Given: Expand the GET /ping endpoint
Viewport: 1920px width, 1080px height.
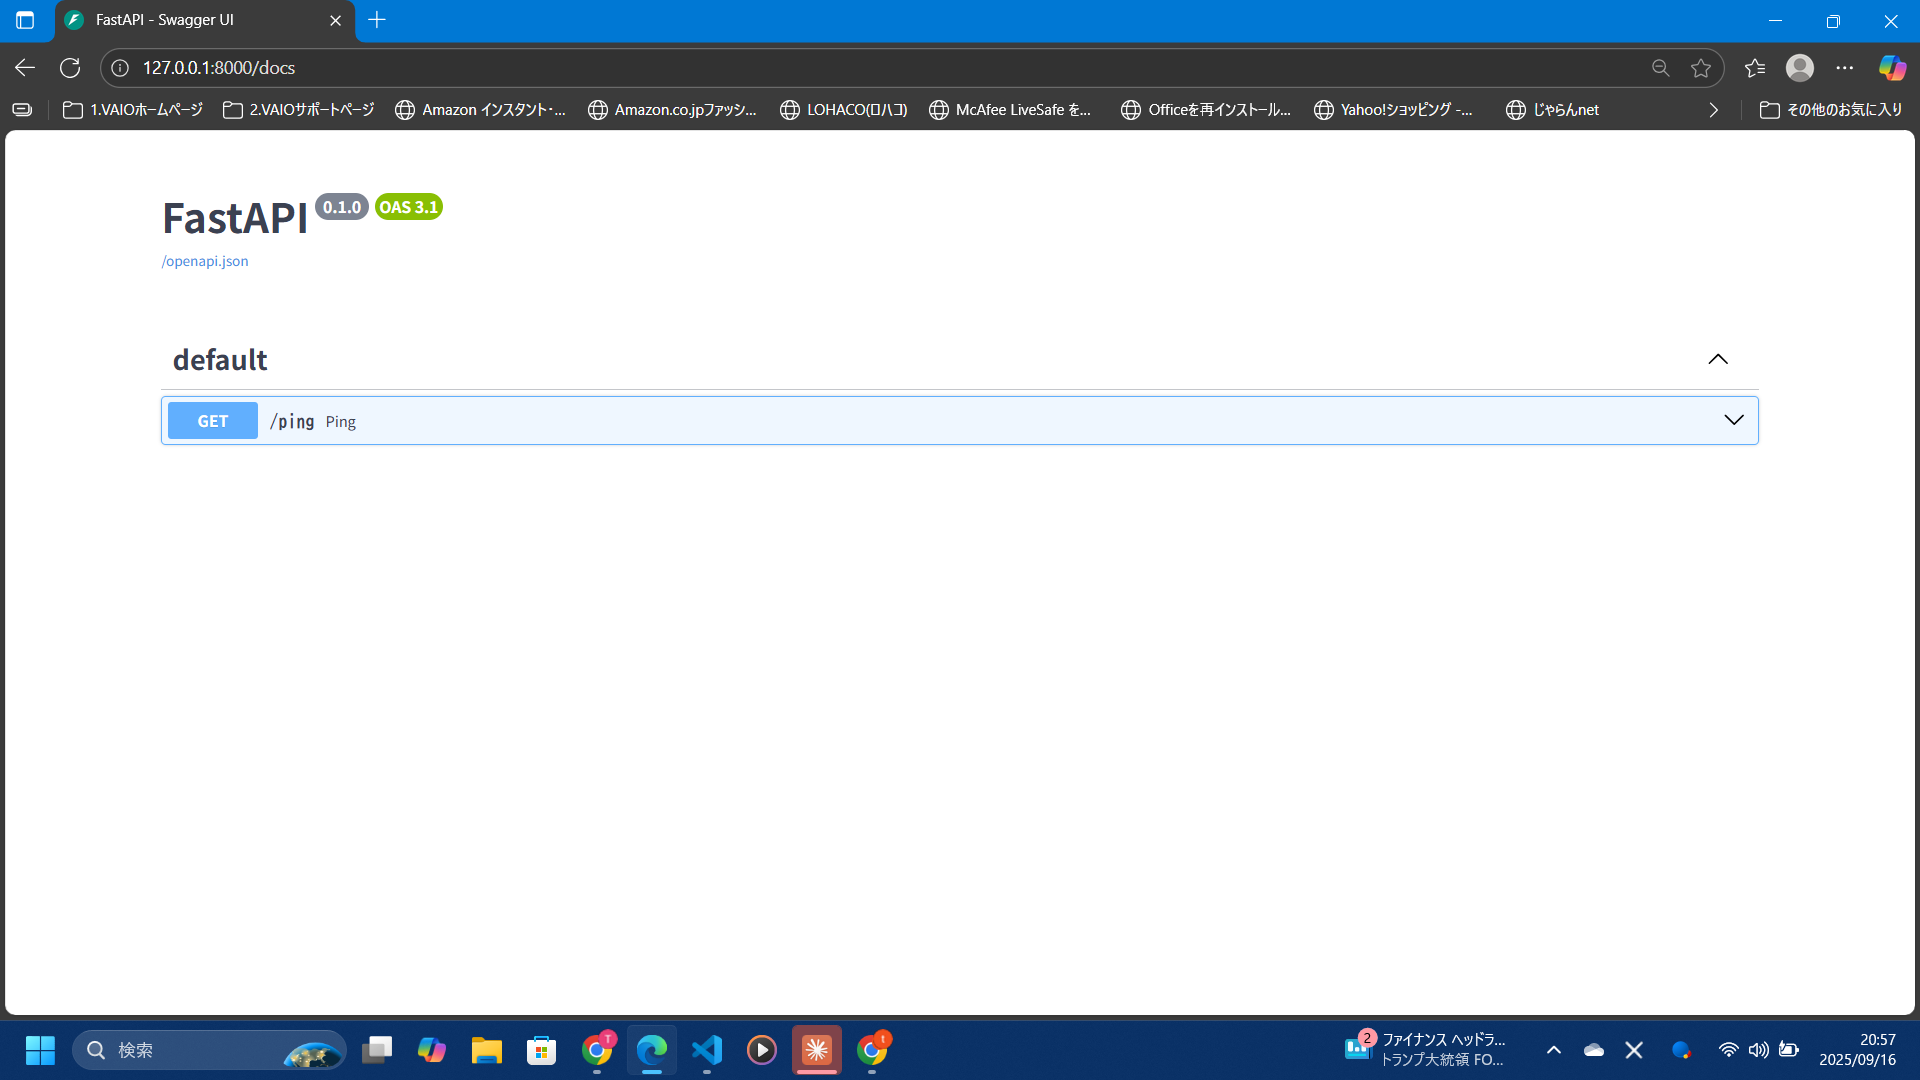Looking at the screenshot, I should click(1733, 420).
